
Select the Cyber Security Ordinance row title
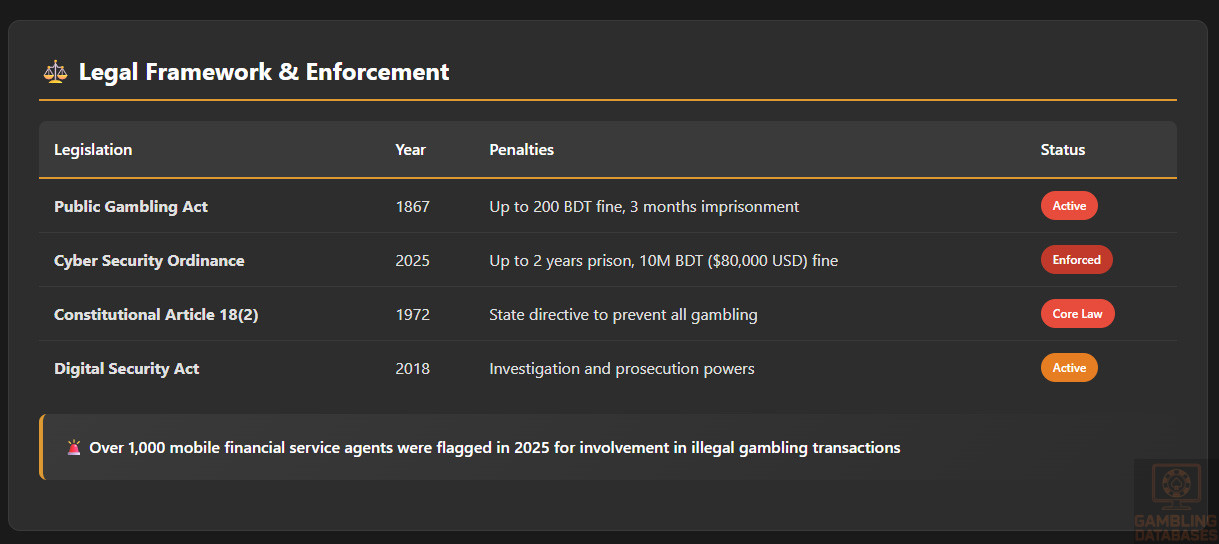(149, 261)
